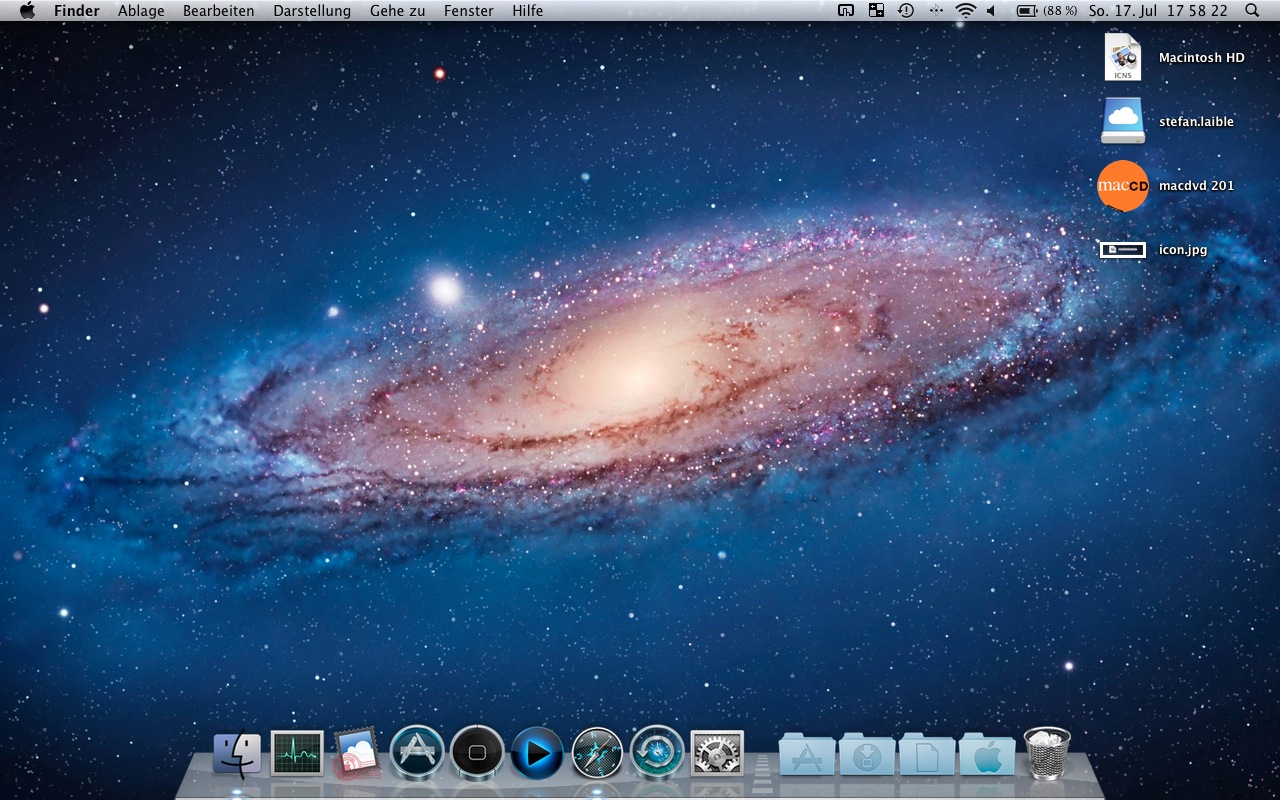The width and height of the screenshot is (1280, 800).
Task: Launch Activity Monitor from the Dock
Action: [x=297, y=753]
